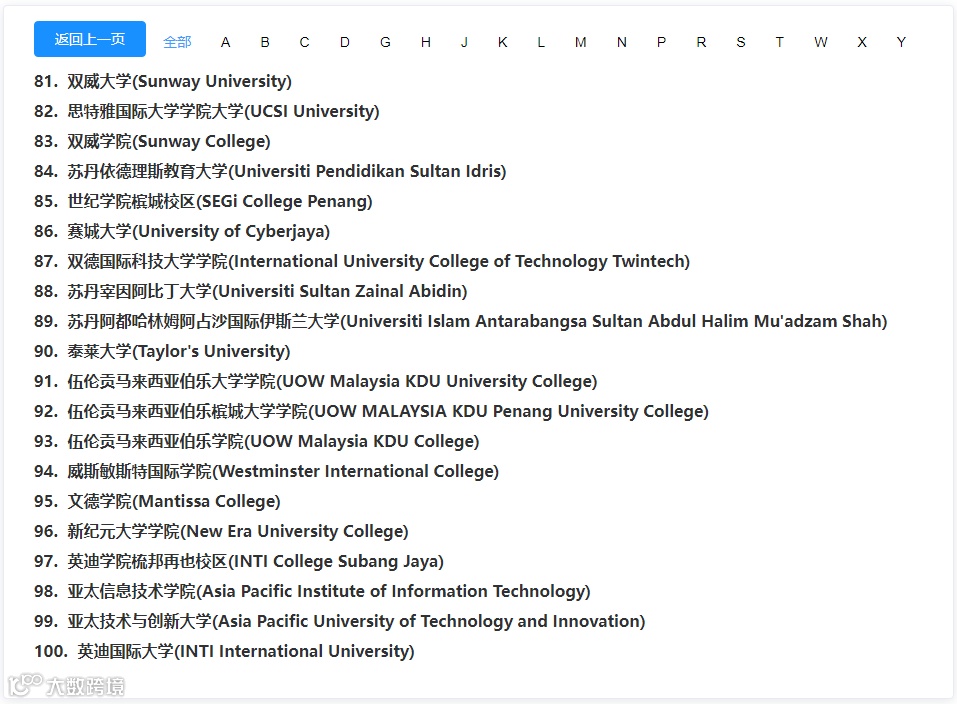This screenshot has height=704, width=957.
Task: Select entry 96 New Era University College
Action: (222, 531)
